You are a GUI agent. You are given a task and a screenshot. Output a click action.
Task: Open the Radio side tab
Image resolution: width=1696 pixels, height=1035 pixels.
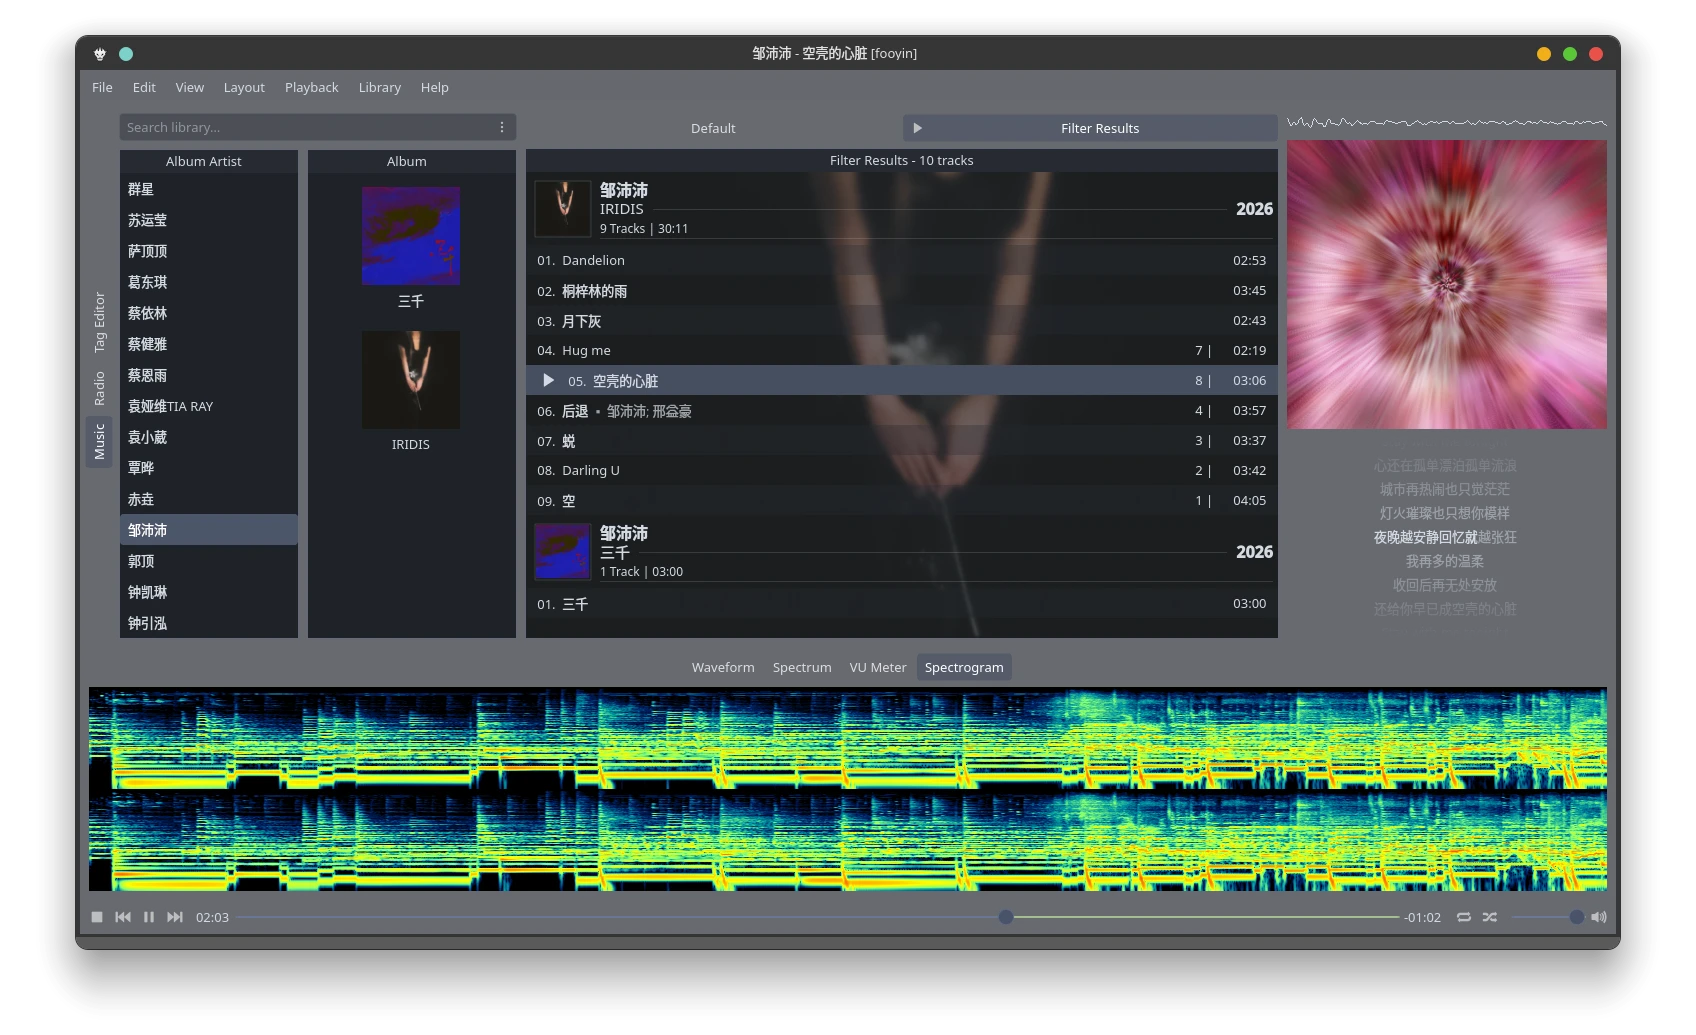pos(99,389)
